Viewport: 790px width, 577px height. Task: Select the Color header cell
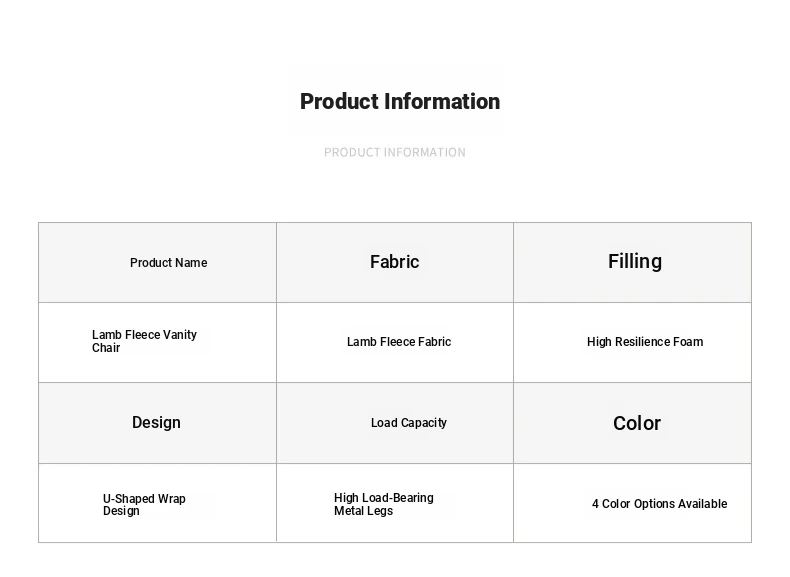[632, 423]
